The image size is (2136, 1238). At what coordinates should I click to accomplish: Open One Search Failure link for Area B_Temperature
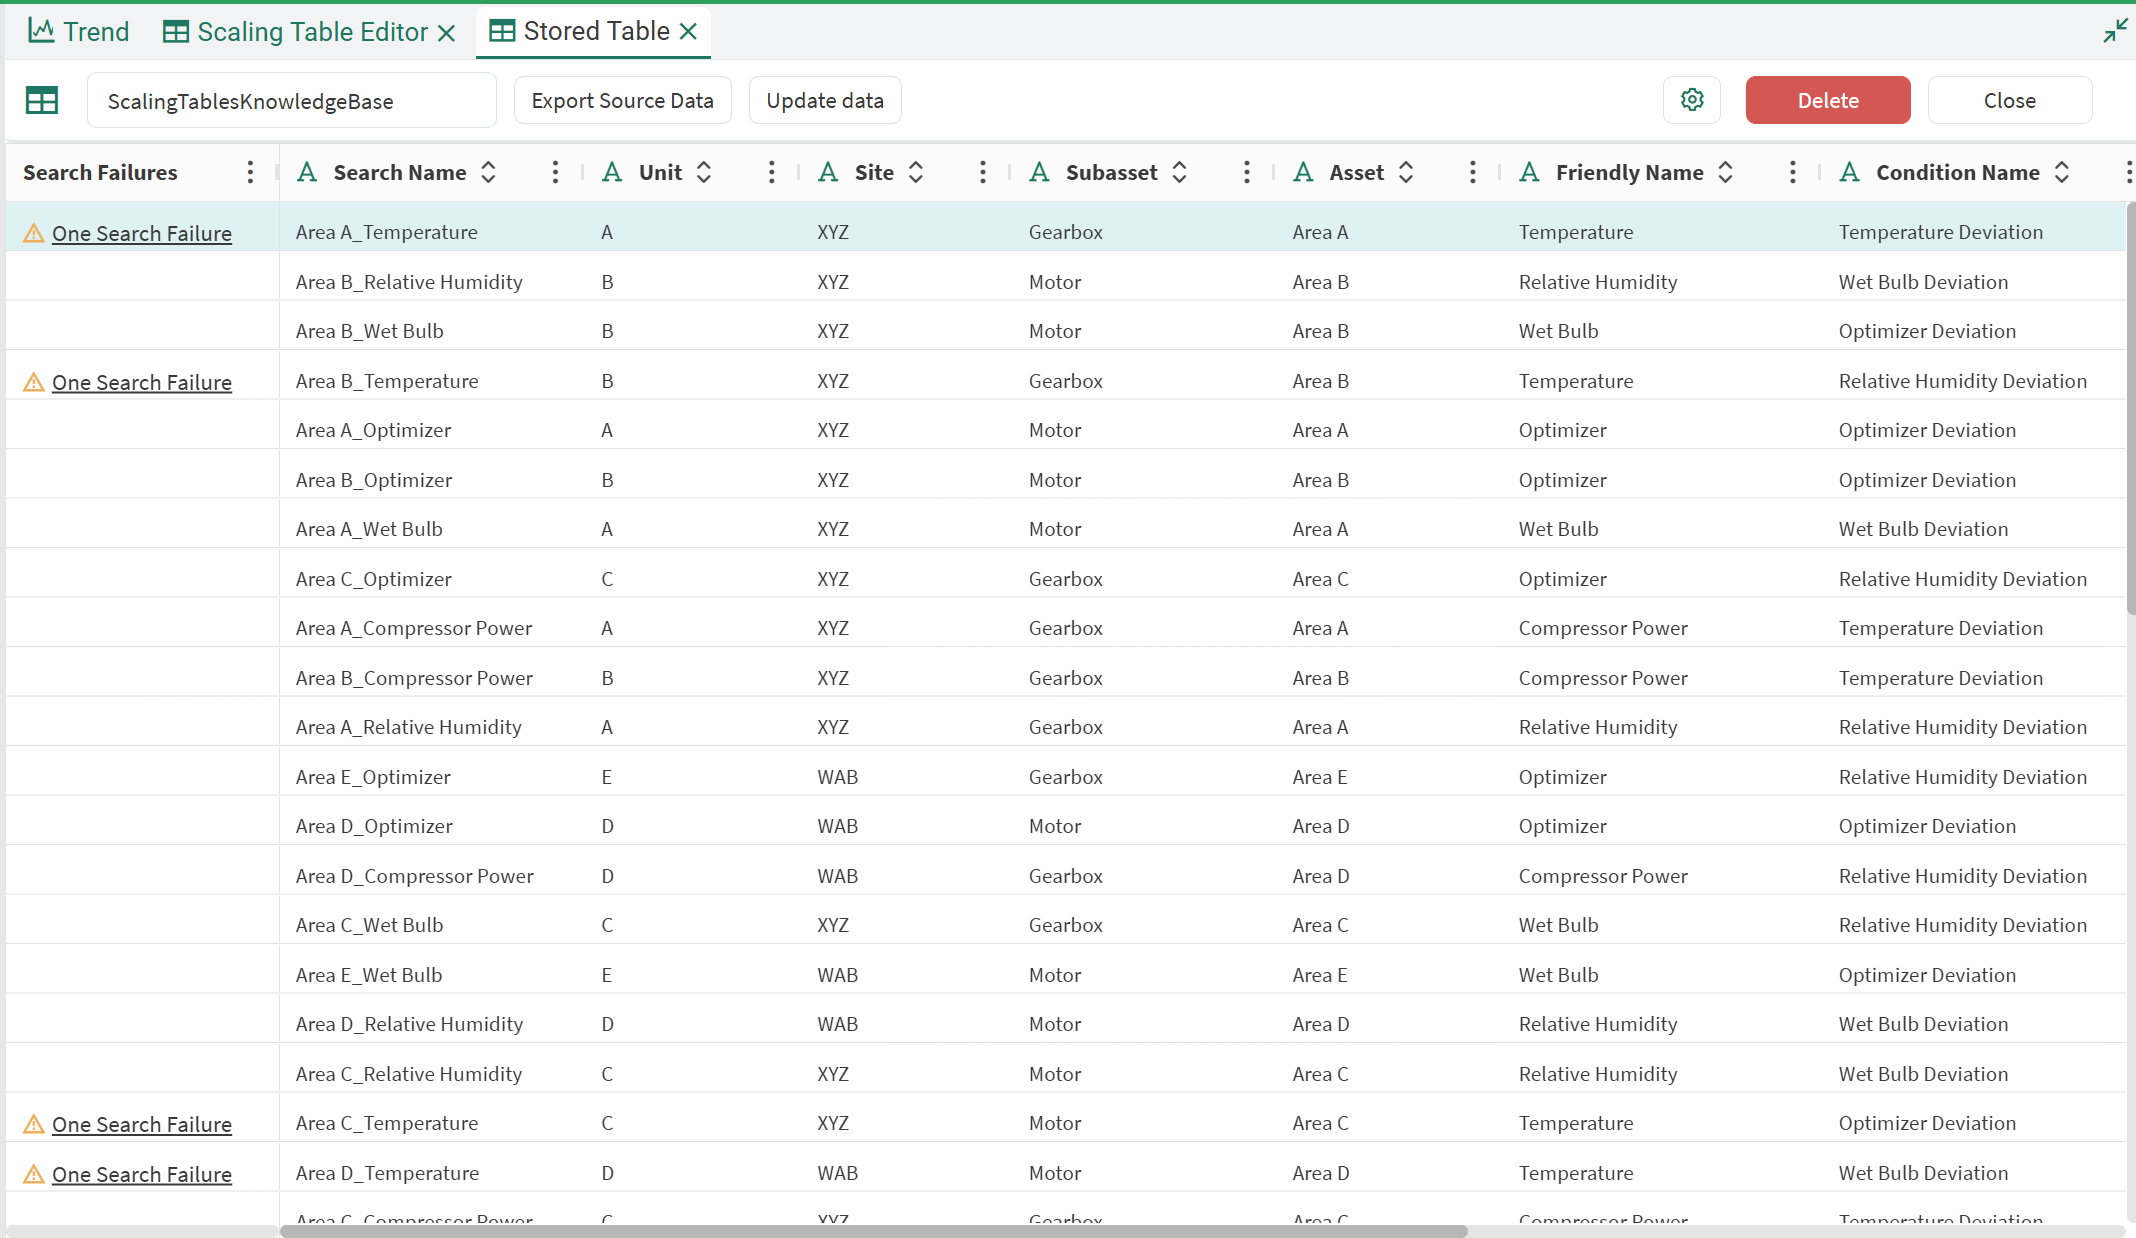[x=142, y=382]
